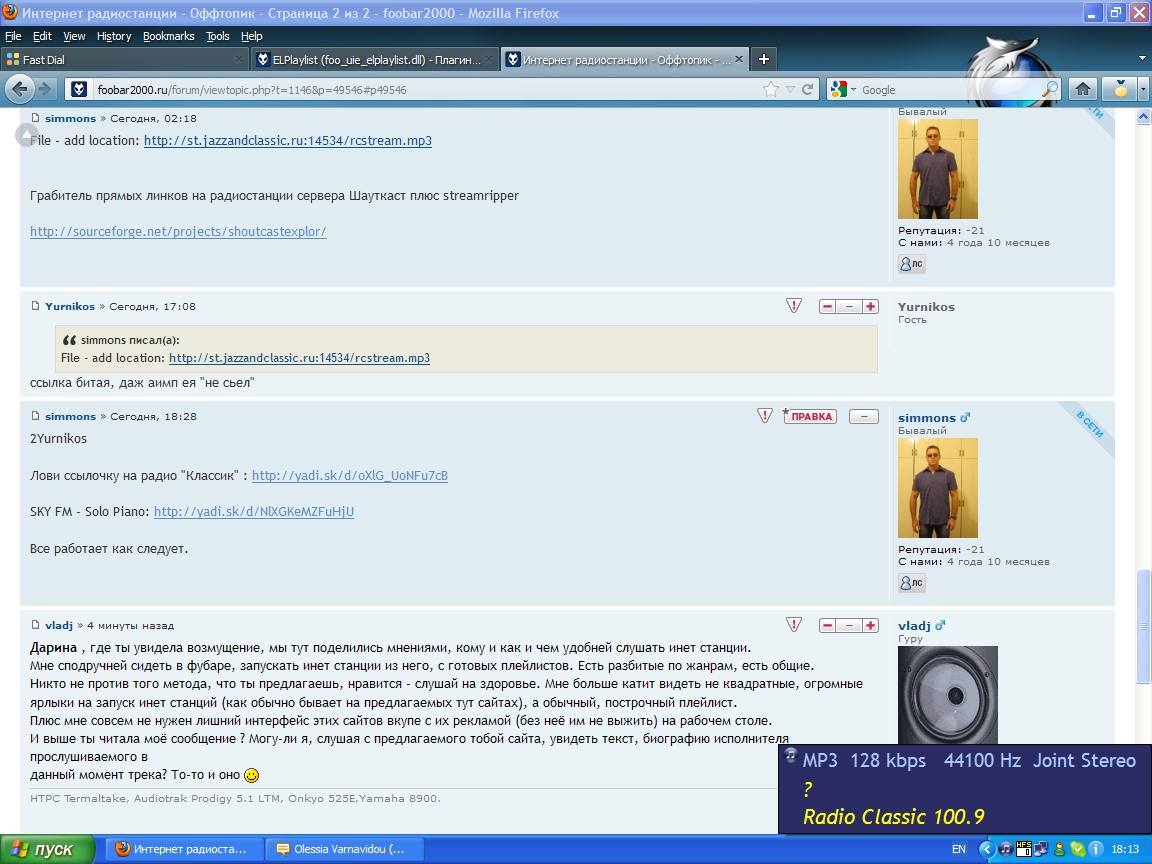Bookmark this page with the star icon
Image resolution: width=1152 pixels, height=864 pixels.
[771, 89]
